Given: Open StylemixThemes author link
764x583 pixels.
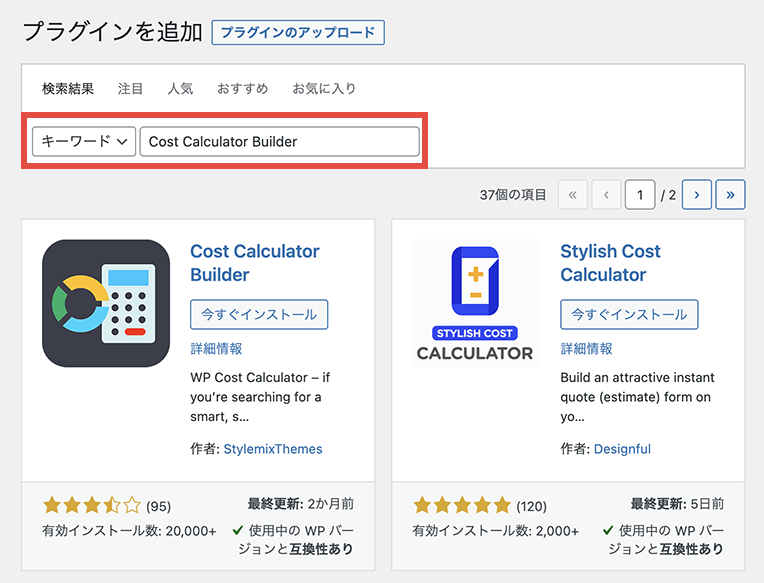Looking at the screenshot, I should [x=273, y=449].
